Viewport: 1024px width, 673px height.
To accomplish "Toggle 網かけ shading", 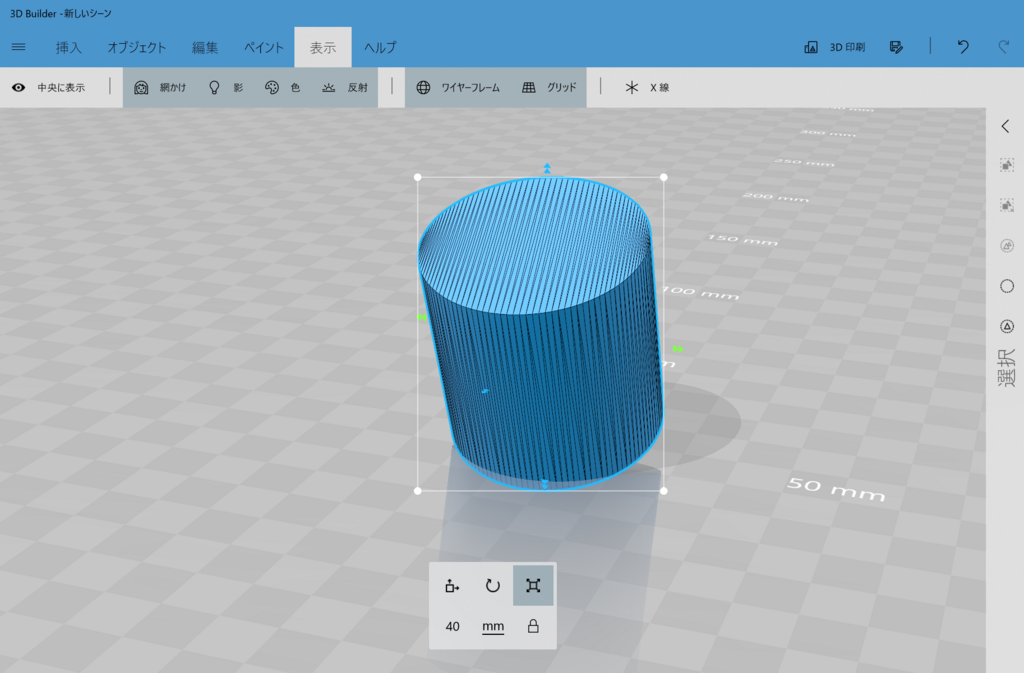I will pyautogui.click(x=160, y=87).
